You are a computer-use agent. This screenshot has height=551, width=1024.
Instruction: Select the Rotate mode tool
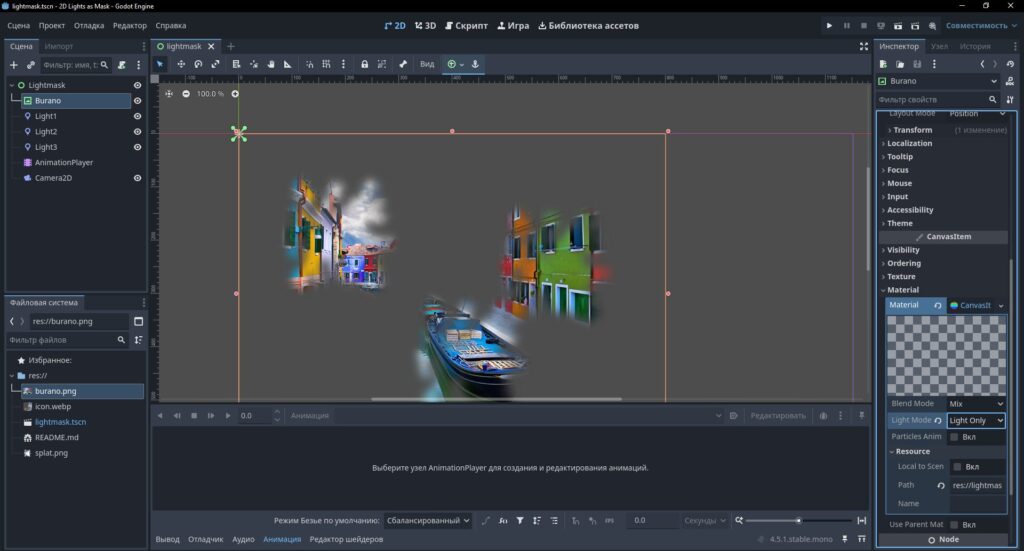(x=198, y=64)
